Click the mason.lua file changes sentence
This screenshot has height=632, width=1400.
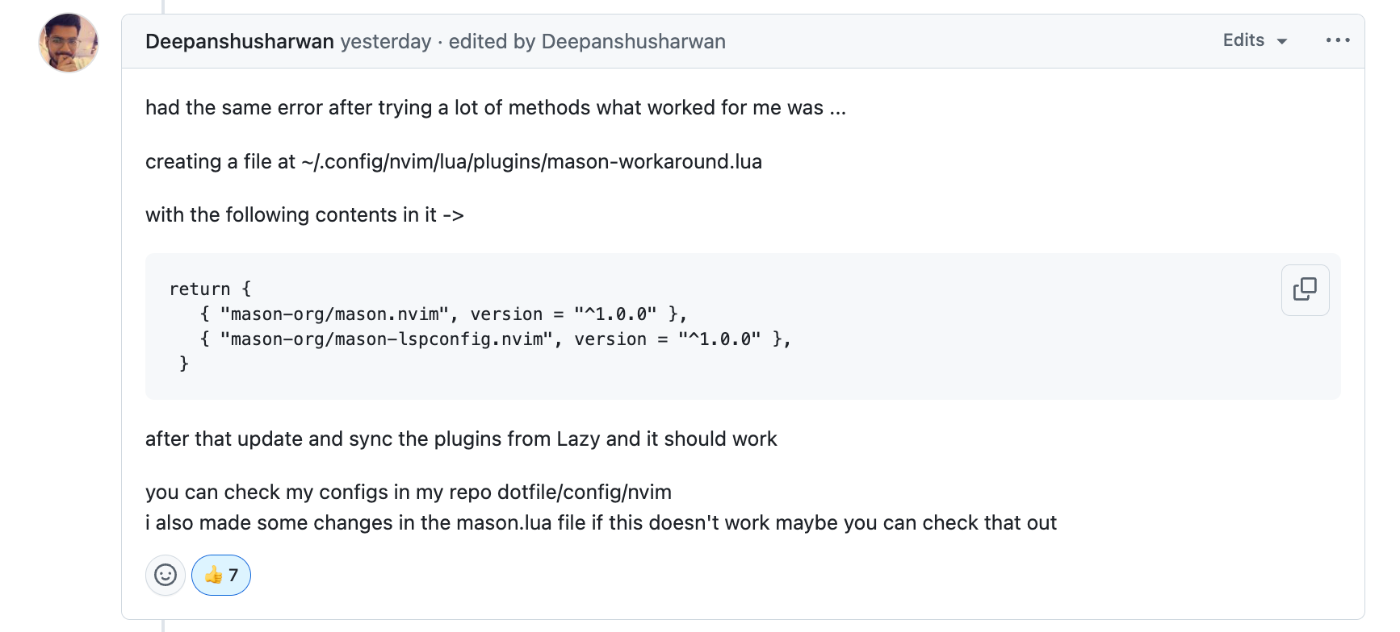(x=601, y=522)
